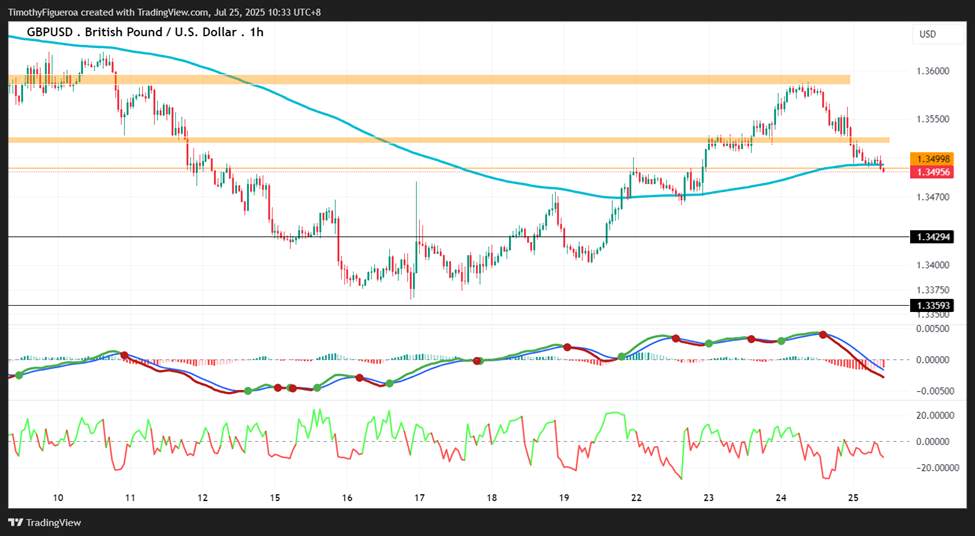Screen dimensions: 975x536
Task: Click date label 11 on time axis
Action: 131,498
